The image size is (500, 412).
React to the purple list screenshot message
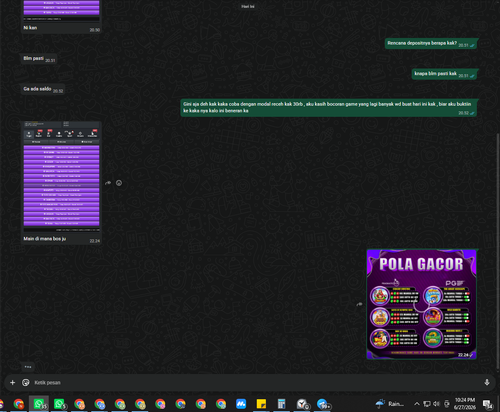pos(119,183)
